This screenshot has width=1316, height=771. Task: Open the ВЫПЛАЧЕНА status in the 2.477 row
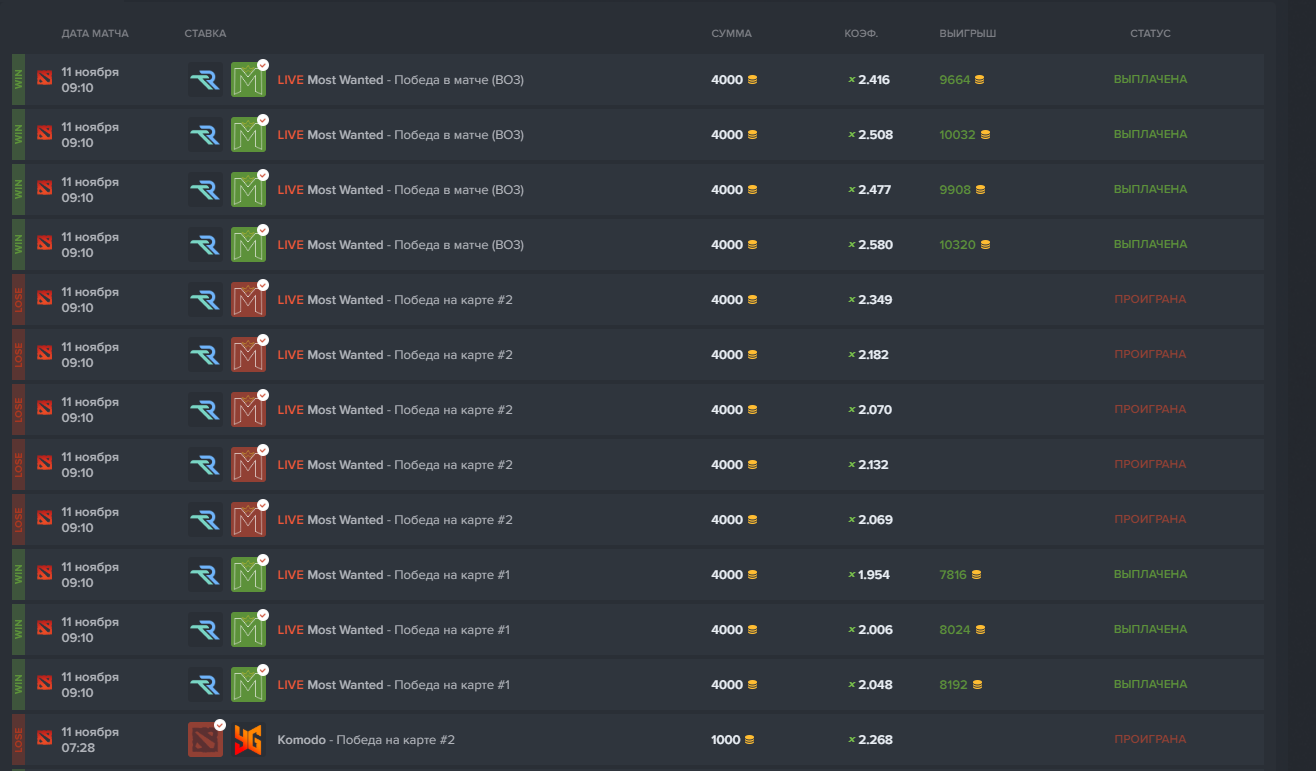point(1150,189)
